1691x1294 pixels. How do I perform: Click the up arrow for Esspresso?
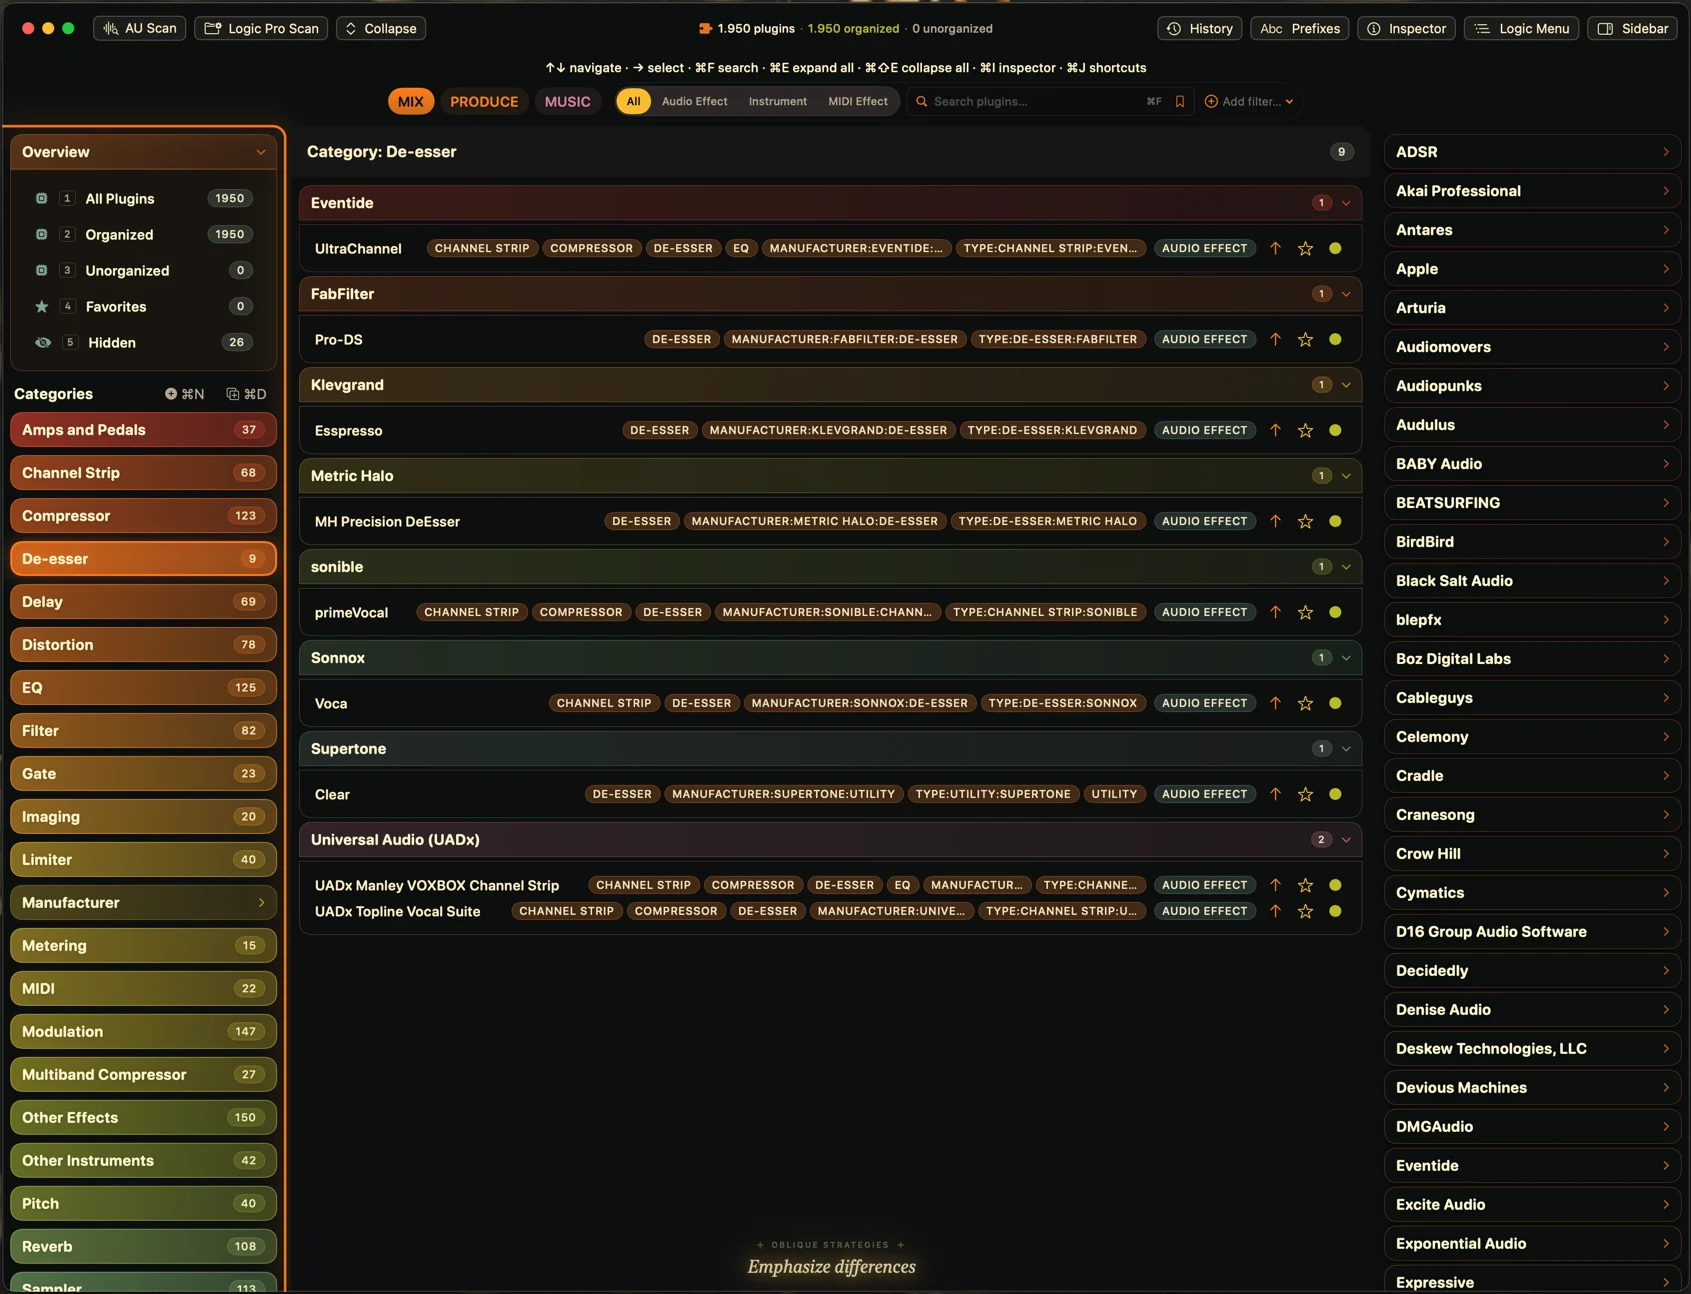tap(1275, 430)
